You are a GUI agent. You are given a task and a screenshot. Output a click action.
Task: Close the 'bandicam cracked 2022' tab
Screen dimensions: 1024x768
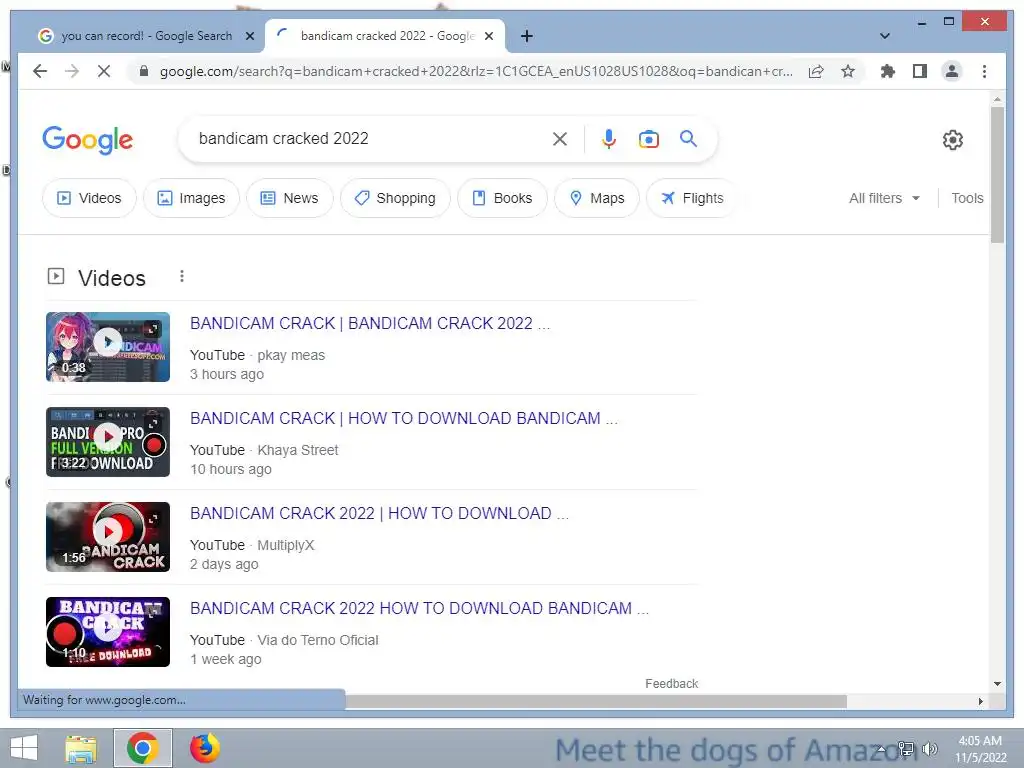point(488,36)
